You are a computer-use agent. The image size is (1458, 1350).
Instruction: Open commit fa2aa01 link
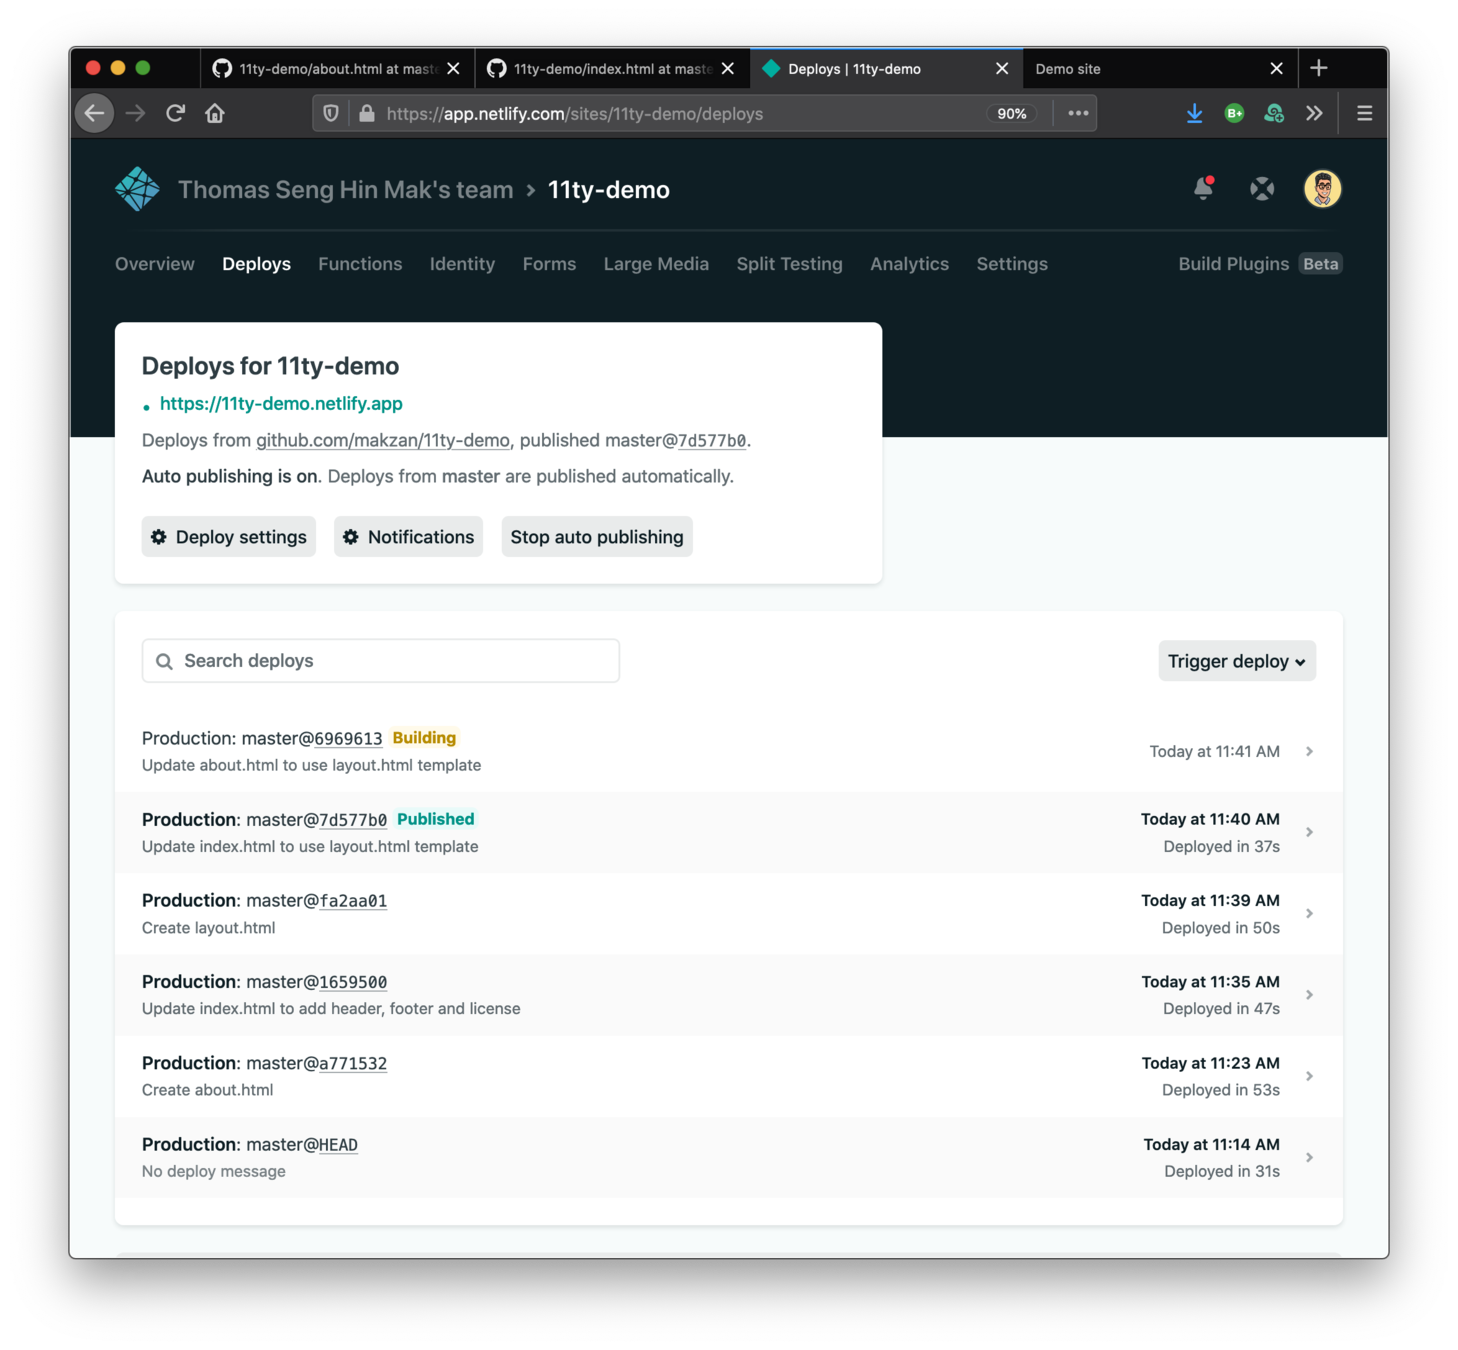pyautogui.click(x=353, y=901)
